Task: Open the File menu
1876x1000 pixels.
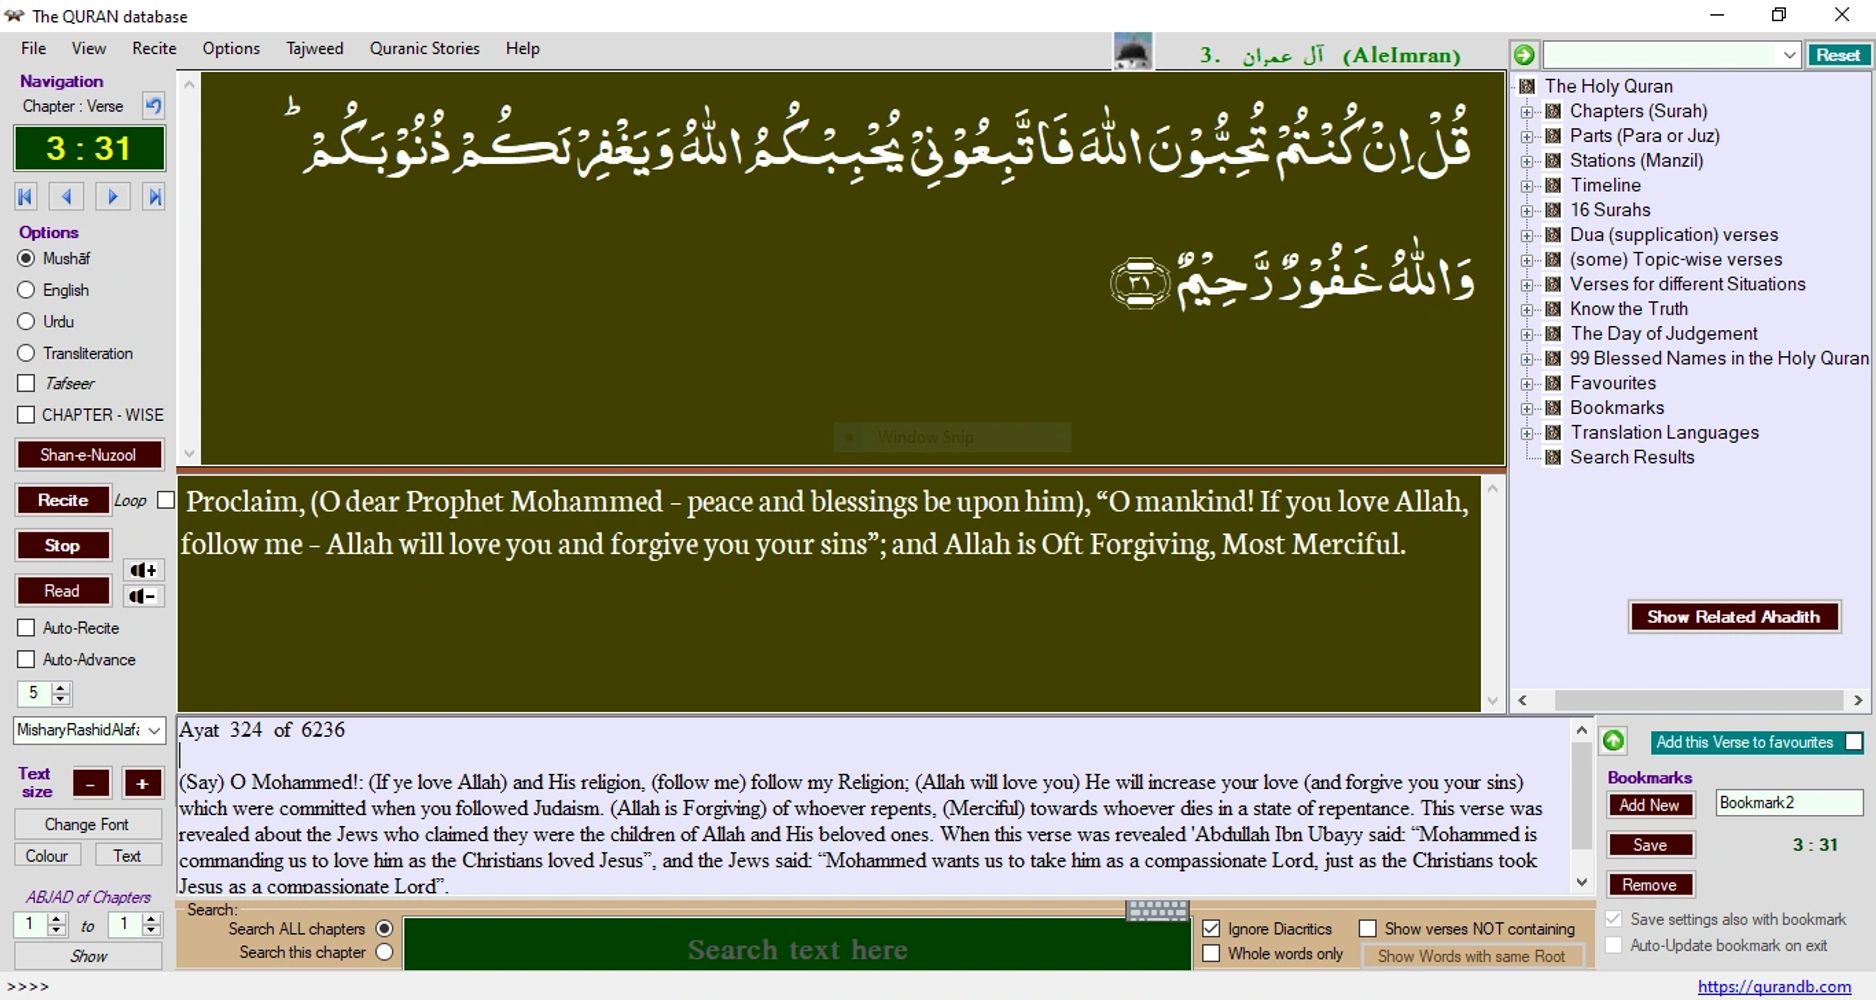Action: click(x=34, y=48)
